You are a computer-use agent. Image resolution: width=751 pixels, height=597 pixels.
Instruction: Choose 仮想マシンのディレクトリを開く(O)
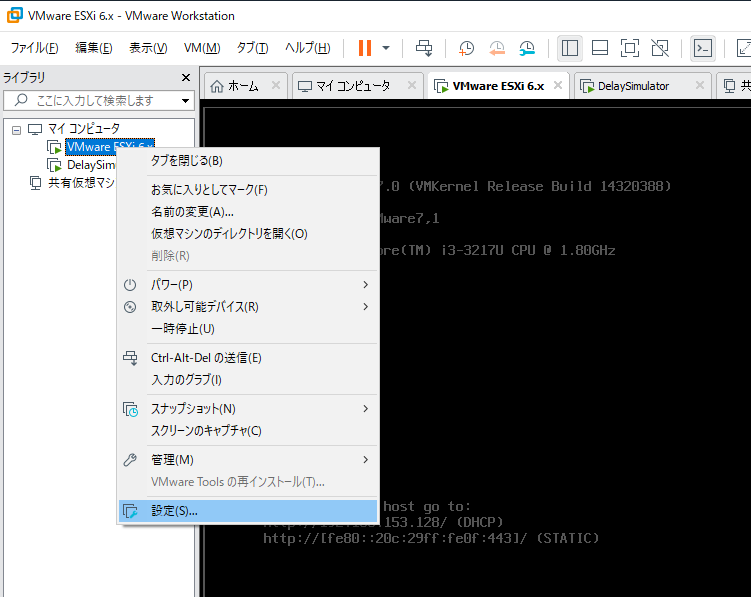(x=248, y=234)
